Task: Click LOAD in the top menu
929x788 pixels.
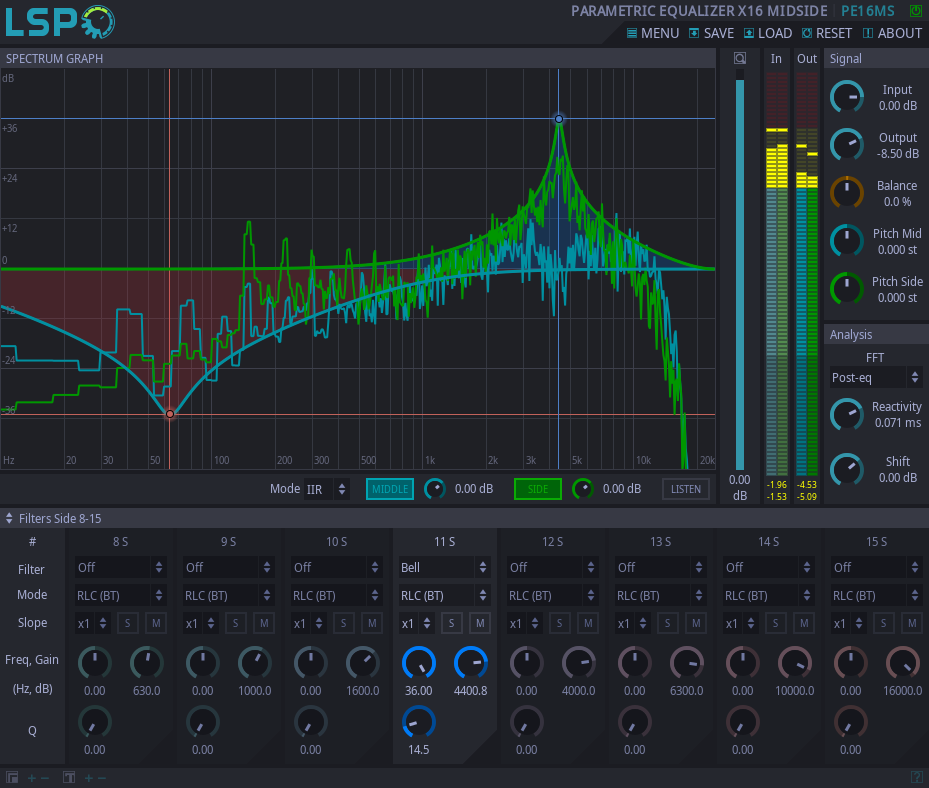Action: point(768,33)
